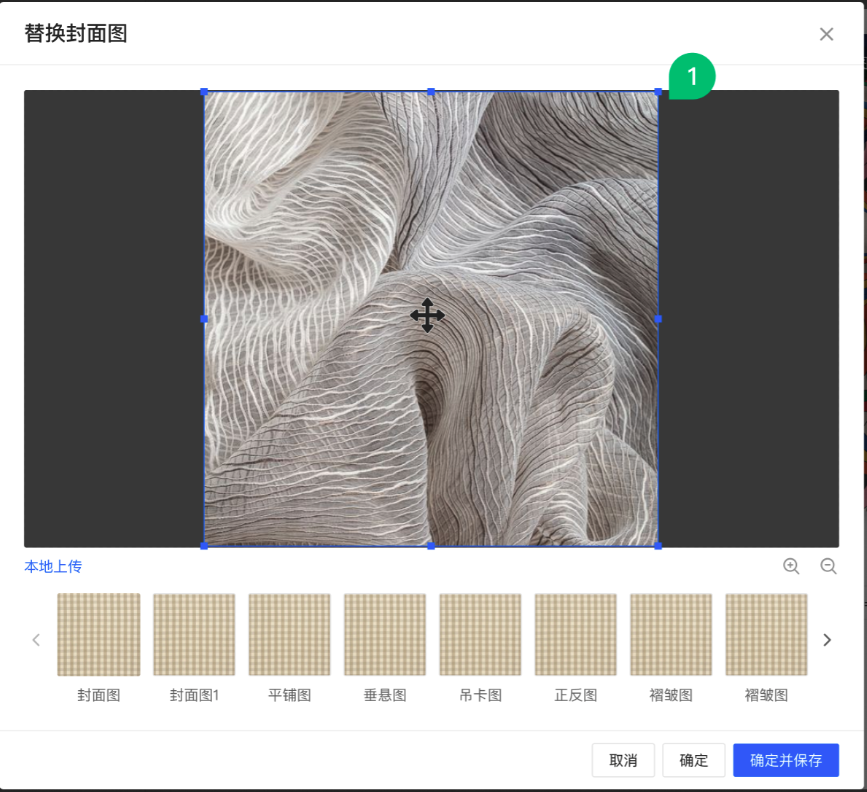Screen dimensions: 867x792
Task: Click the blue 确定并保存 button
Action: coord(785,760)
